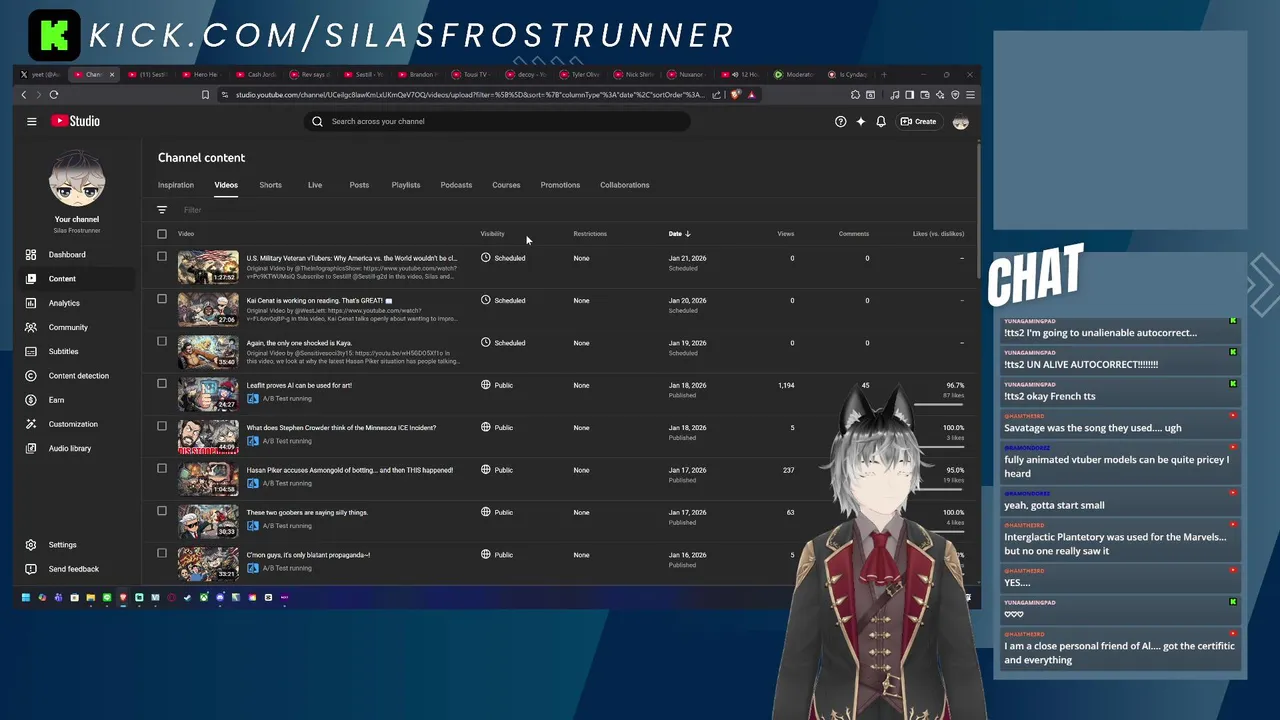The height and width of the screenshot is (720, 1280).
Task: Click the sparkle icon beside the help icon
Action: [860, 121]
